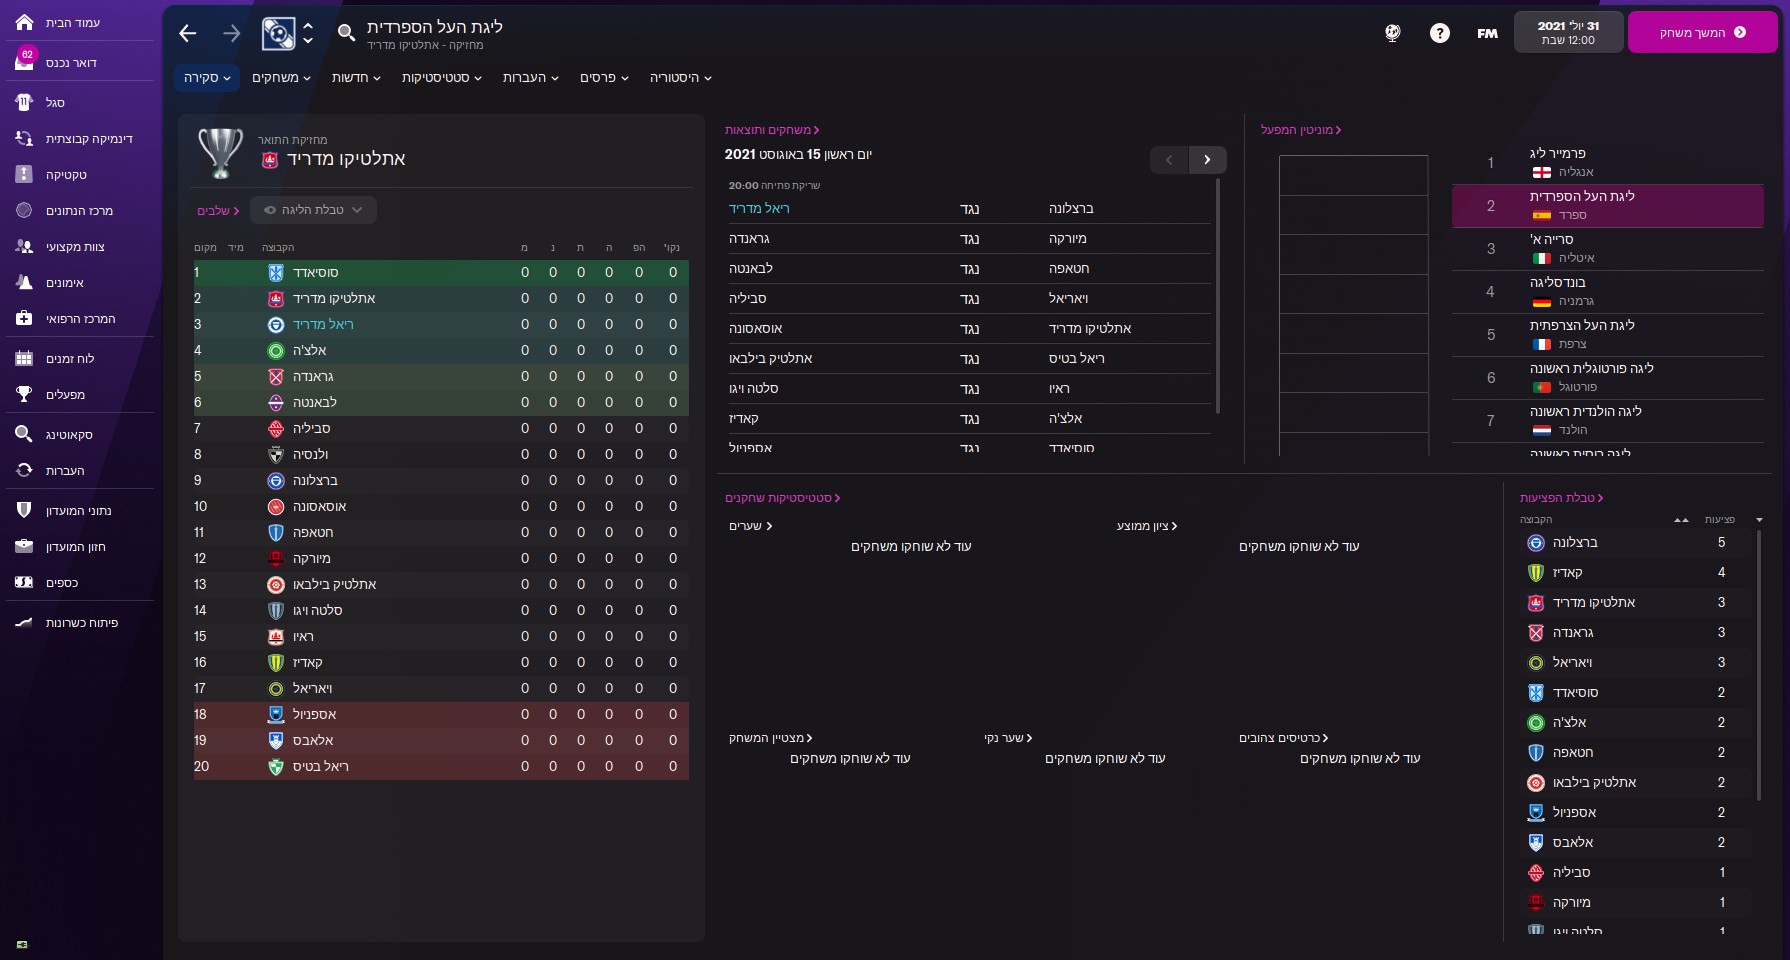
Task: Select ריאל מדריד in the league table
Action: click(441, 324)
